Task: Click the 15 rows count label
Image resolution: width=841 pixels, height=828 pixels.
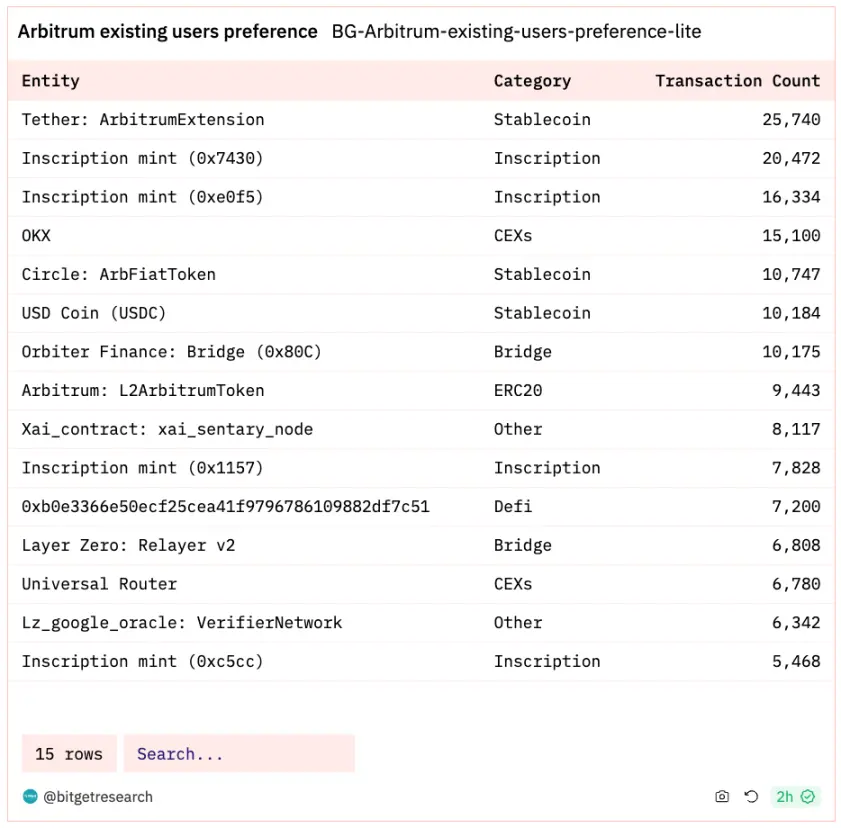Action: 69,754
